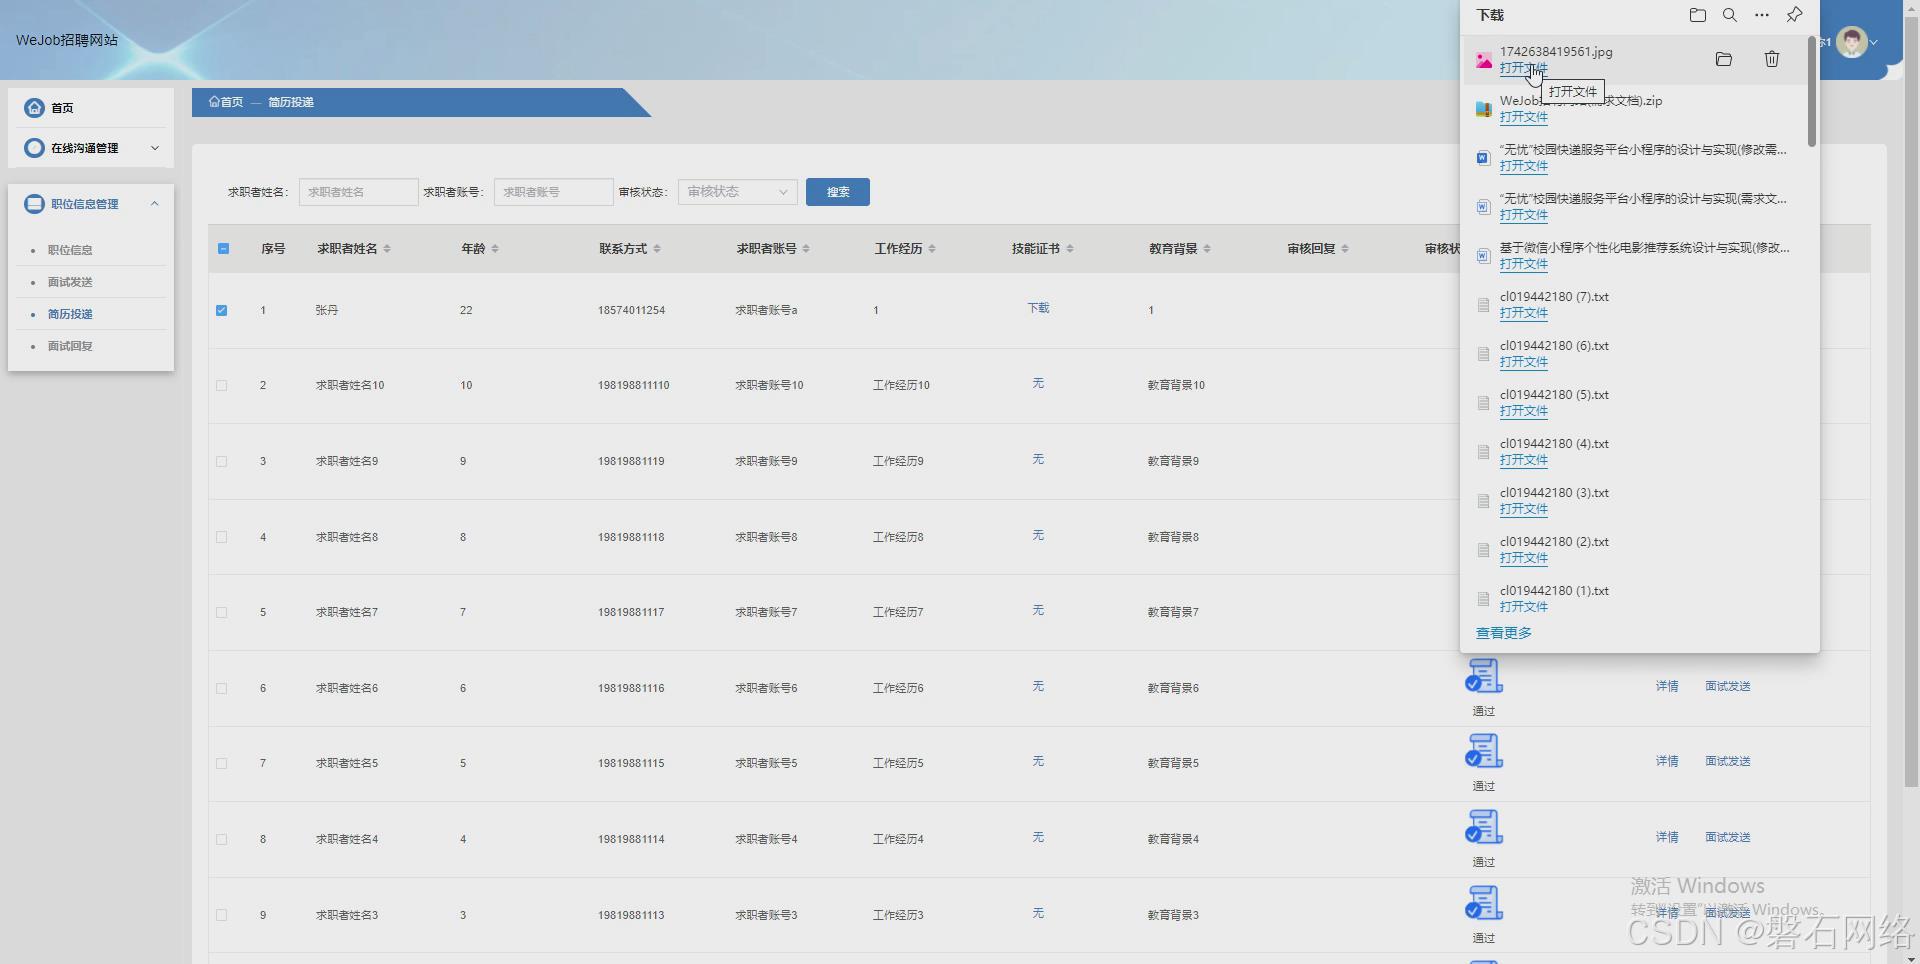Open 首页 in the sidebar
The width and height of the screenshot is (1920, 964).
point(62,108)
